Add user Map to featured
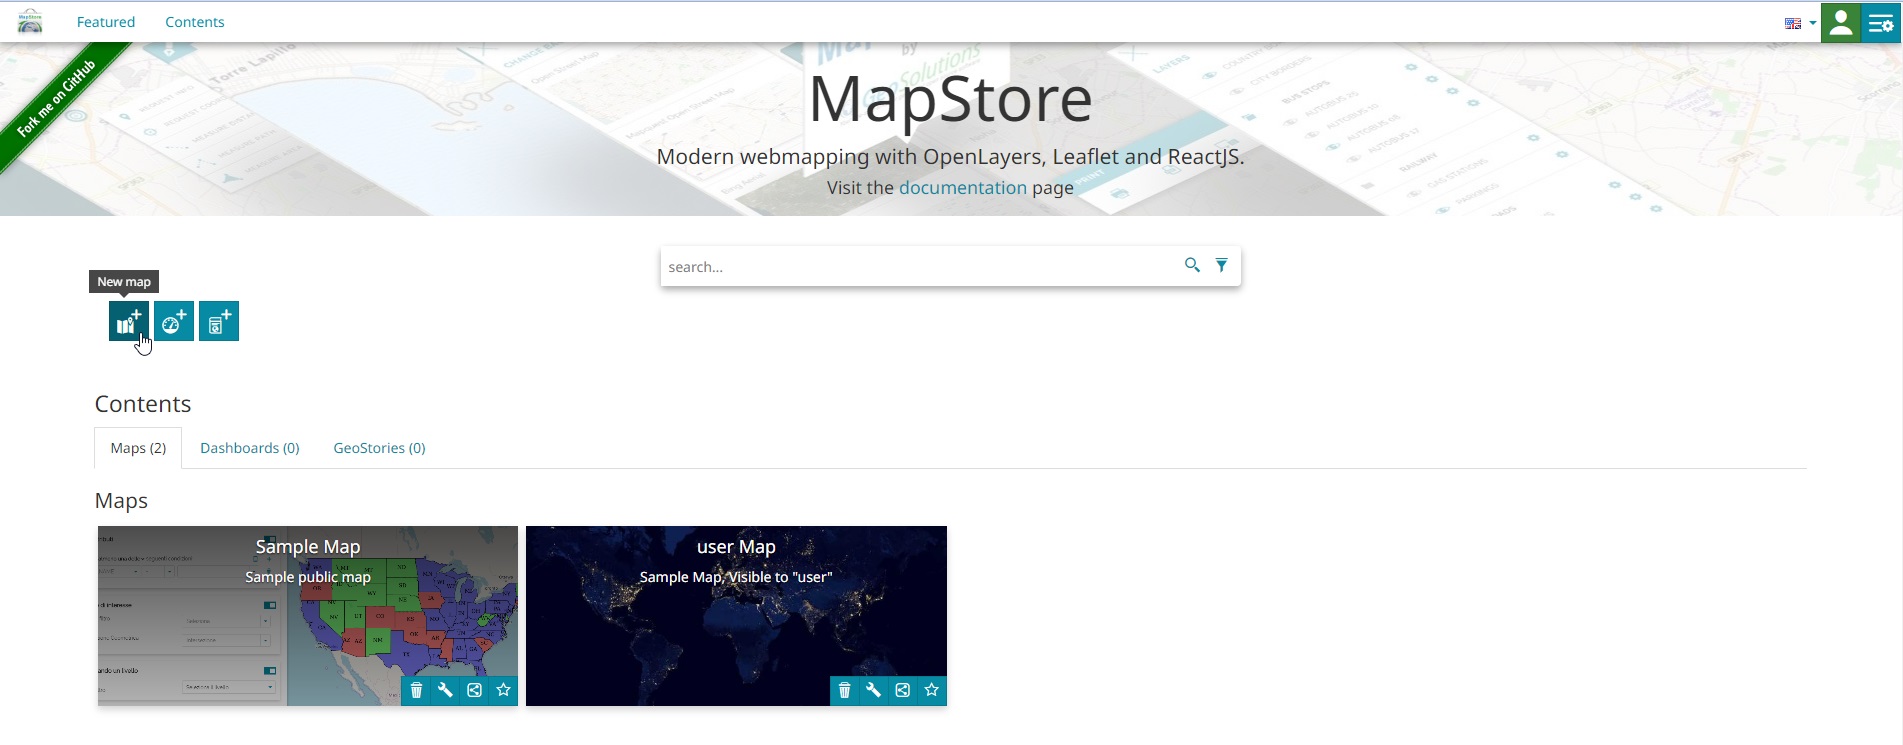The width and height of the screenshot is (1903, 745). (x=931, y=690)
